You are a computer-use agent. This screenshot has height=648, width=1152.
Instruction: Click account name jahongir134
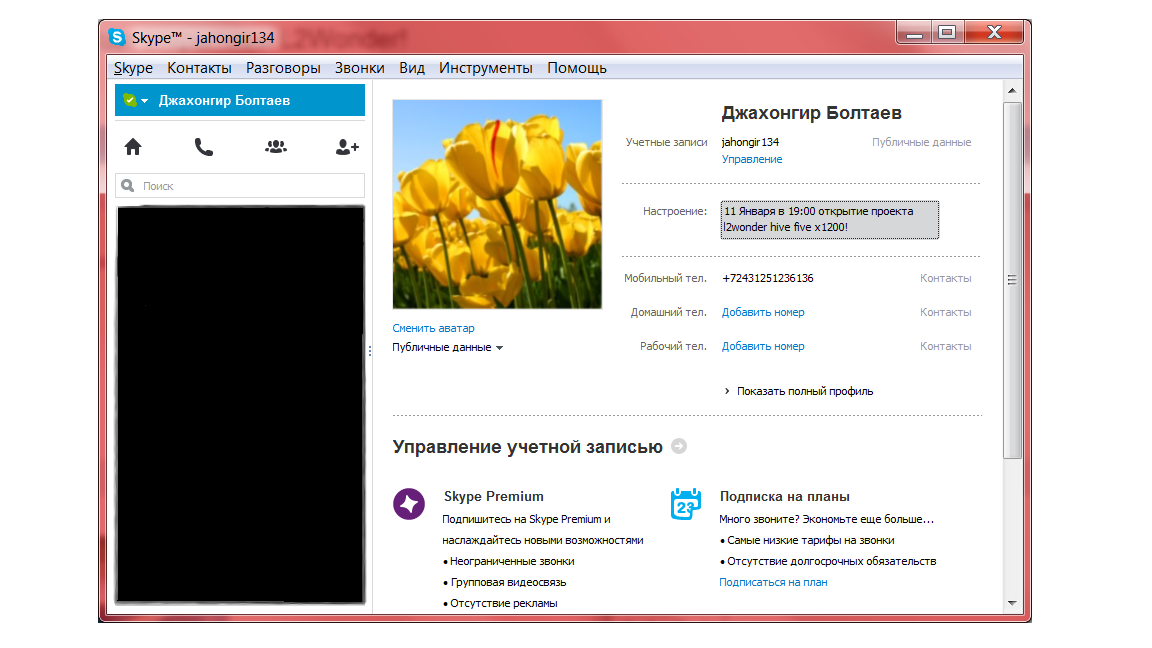tap(750, 143)
